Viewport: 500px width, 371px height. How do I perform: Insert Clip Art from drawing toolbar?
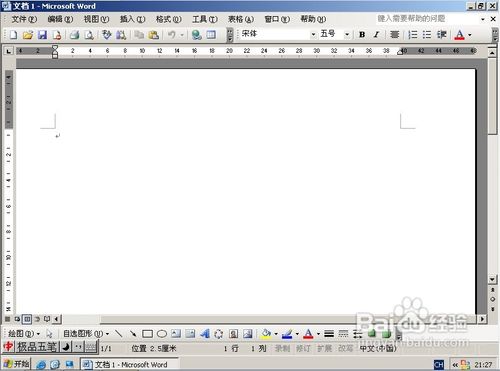[x=234, y=333]
